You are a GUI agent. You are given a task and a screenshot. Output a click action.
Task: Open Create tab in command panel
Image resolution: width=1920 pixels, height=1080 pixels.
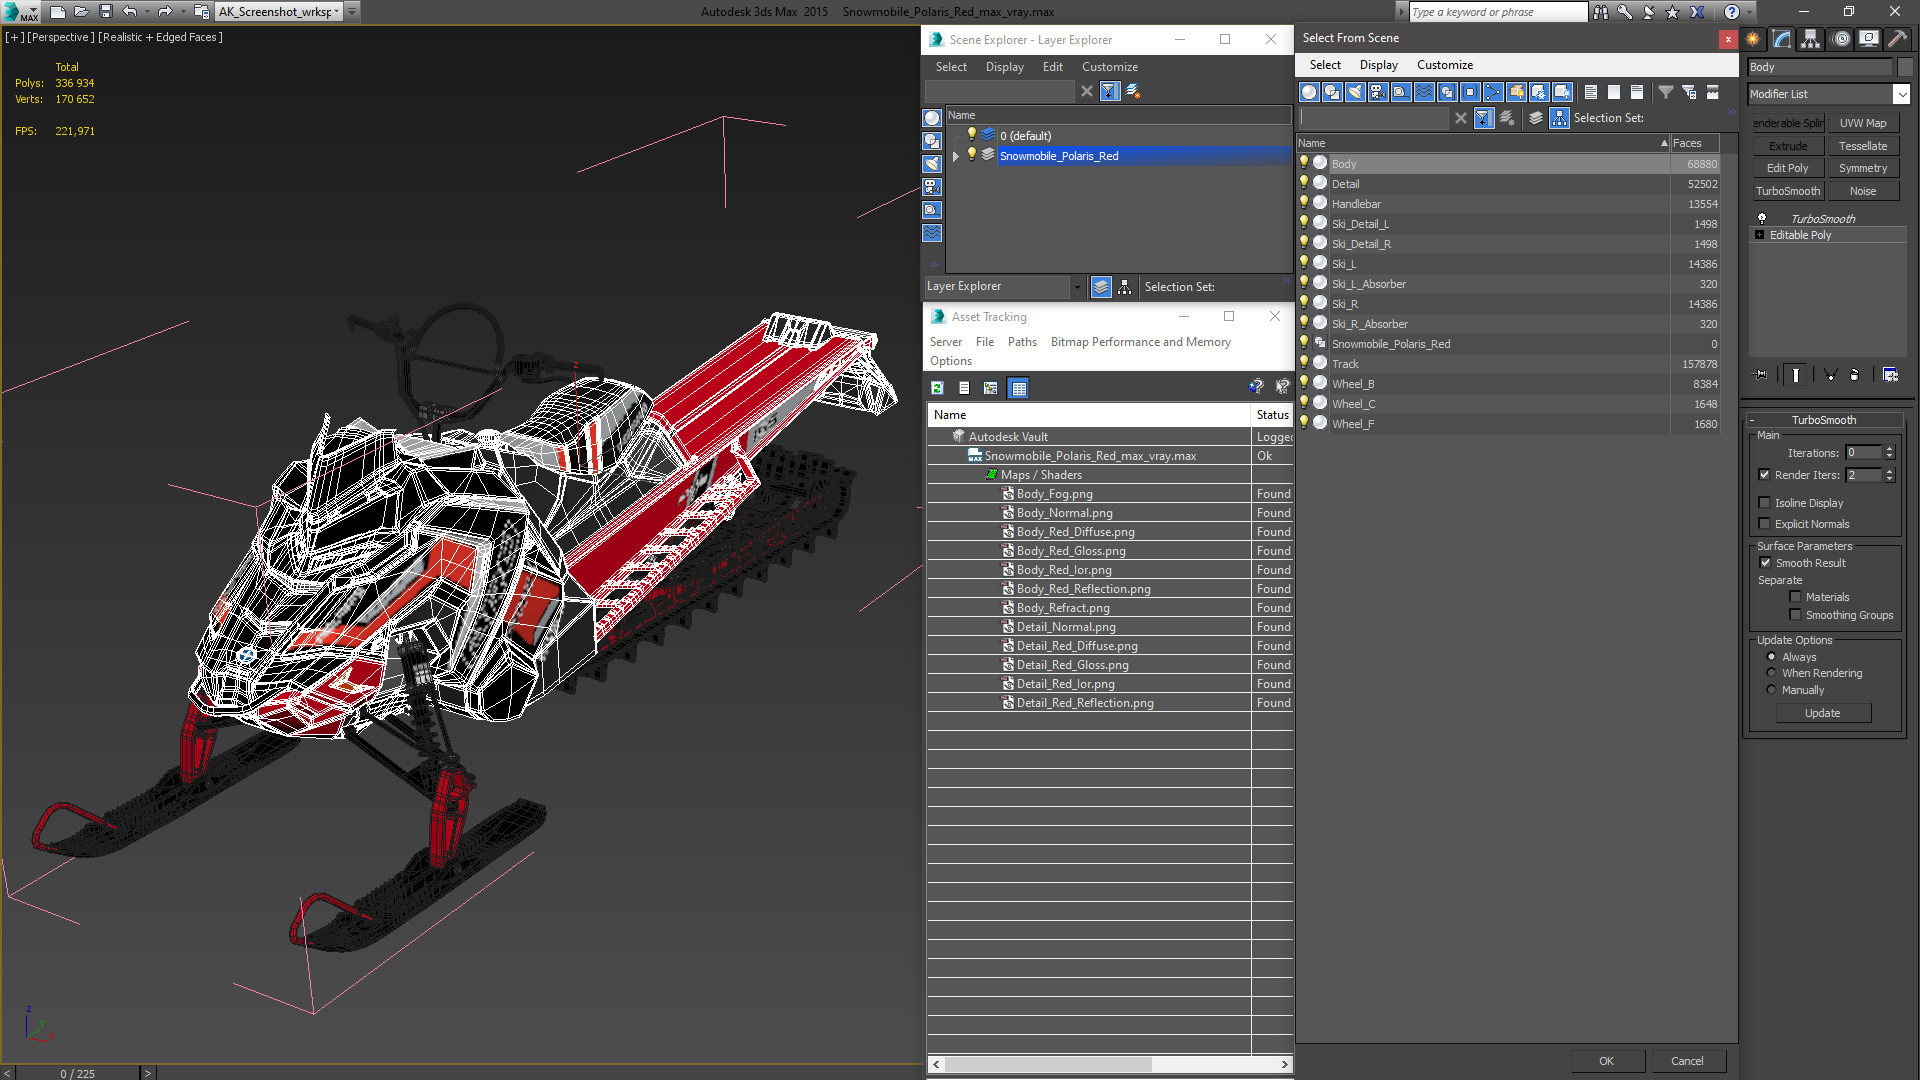pos(1753,39)
